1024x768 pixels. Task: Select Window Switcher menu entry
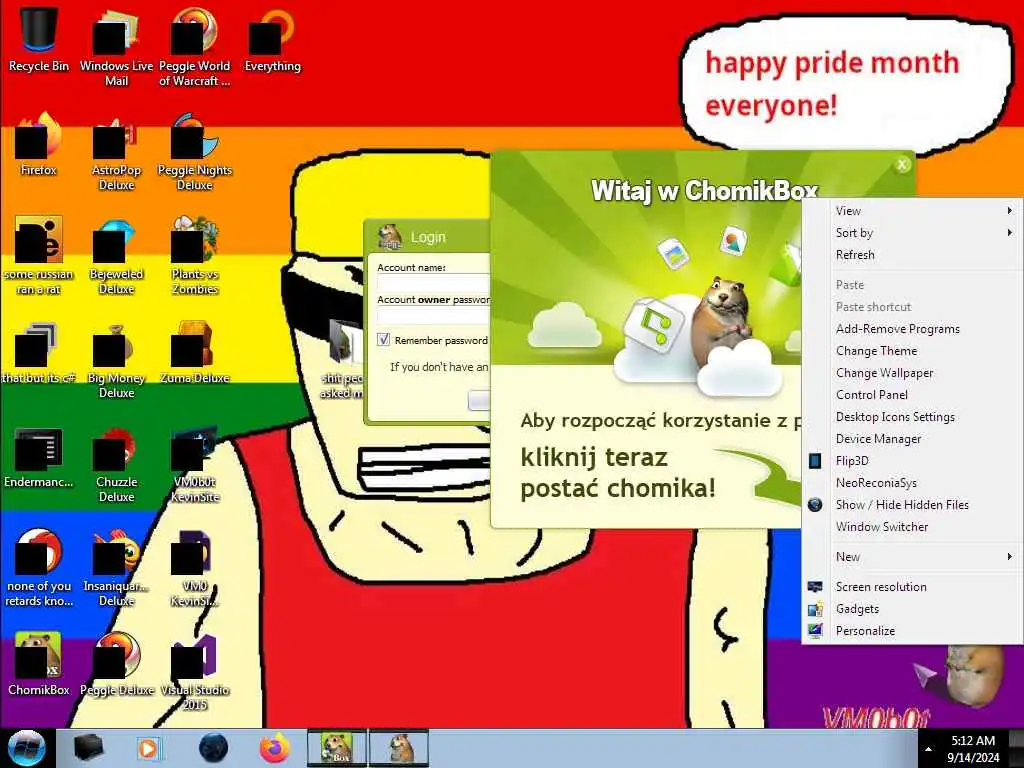tap(912, 526)
